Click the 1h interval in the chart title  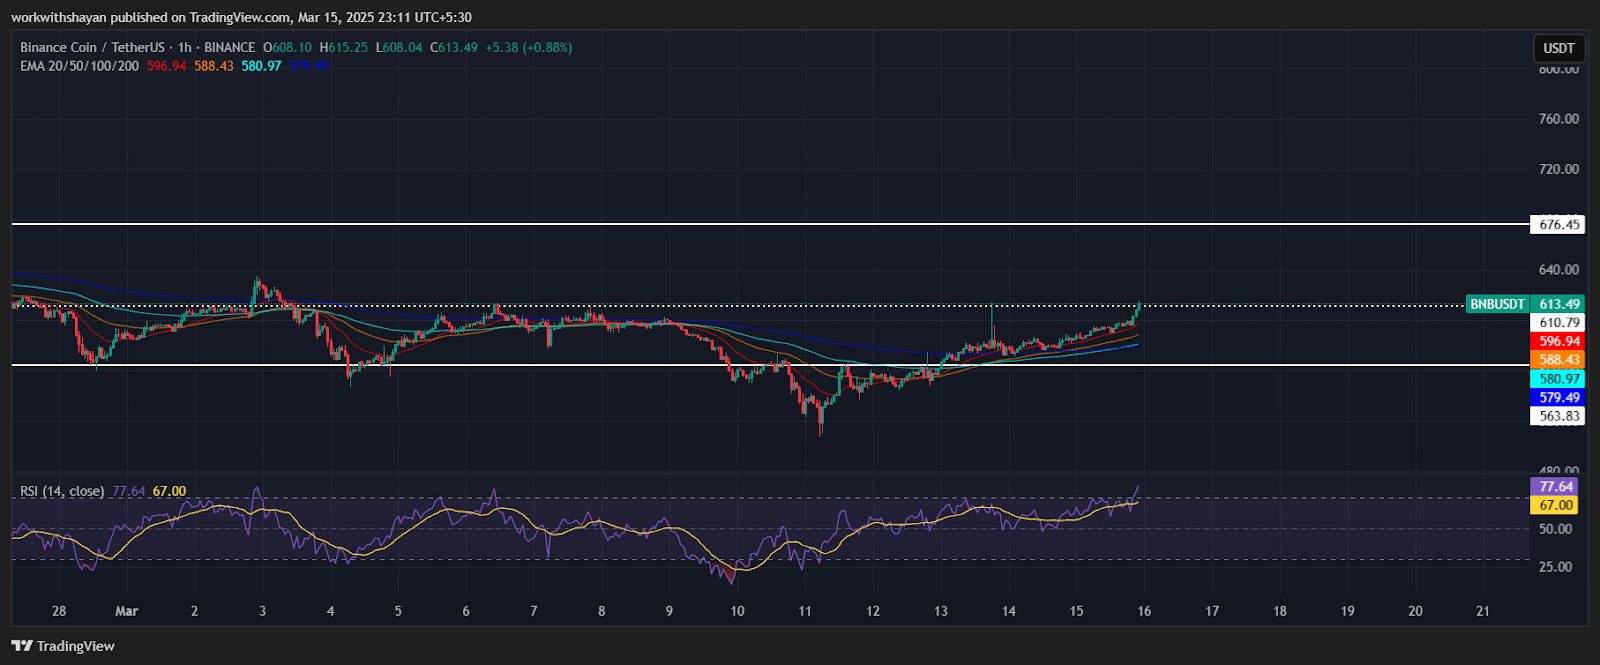click(184, 47)
